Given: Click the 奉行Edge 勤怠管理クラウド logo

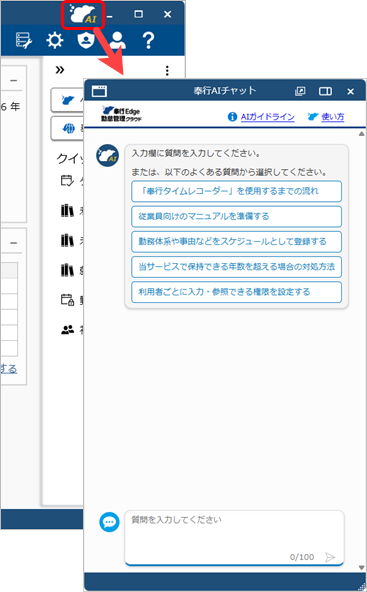Looking at the screenshot, I should (121, 114).
